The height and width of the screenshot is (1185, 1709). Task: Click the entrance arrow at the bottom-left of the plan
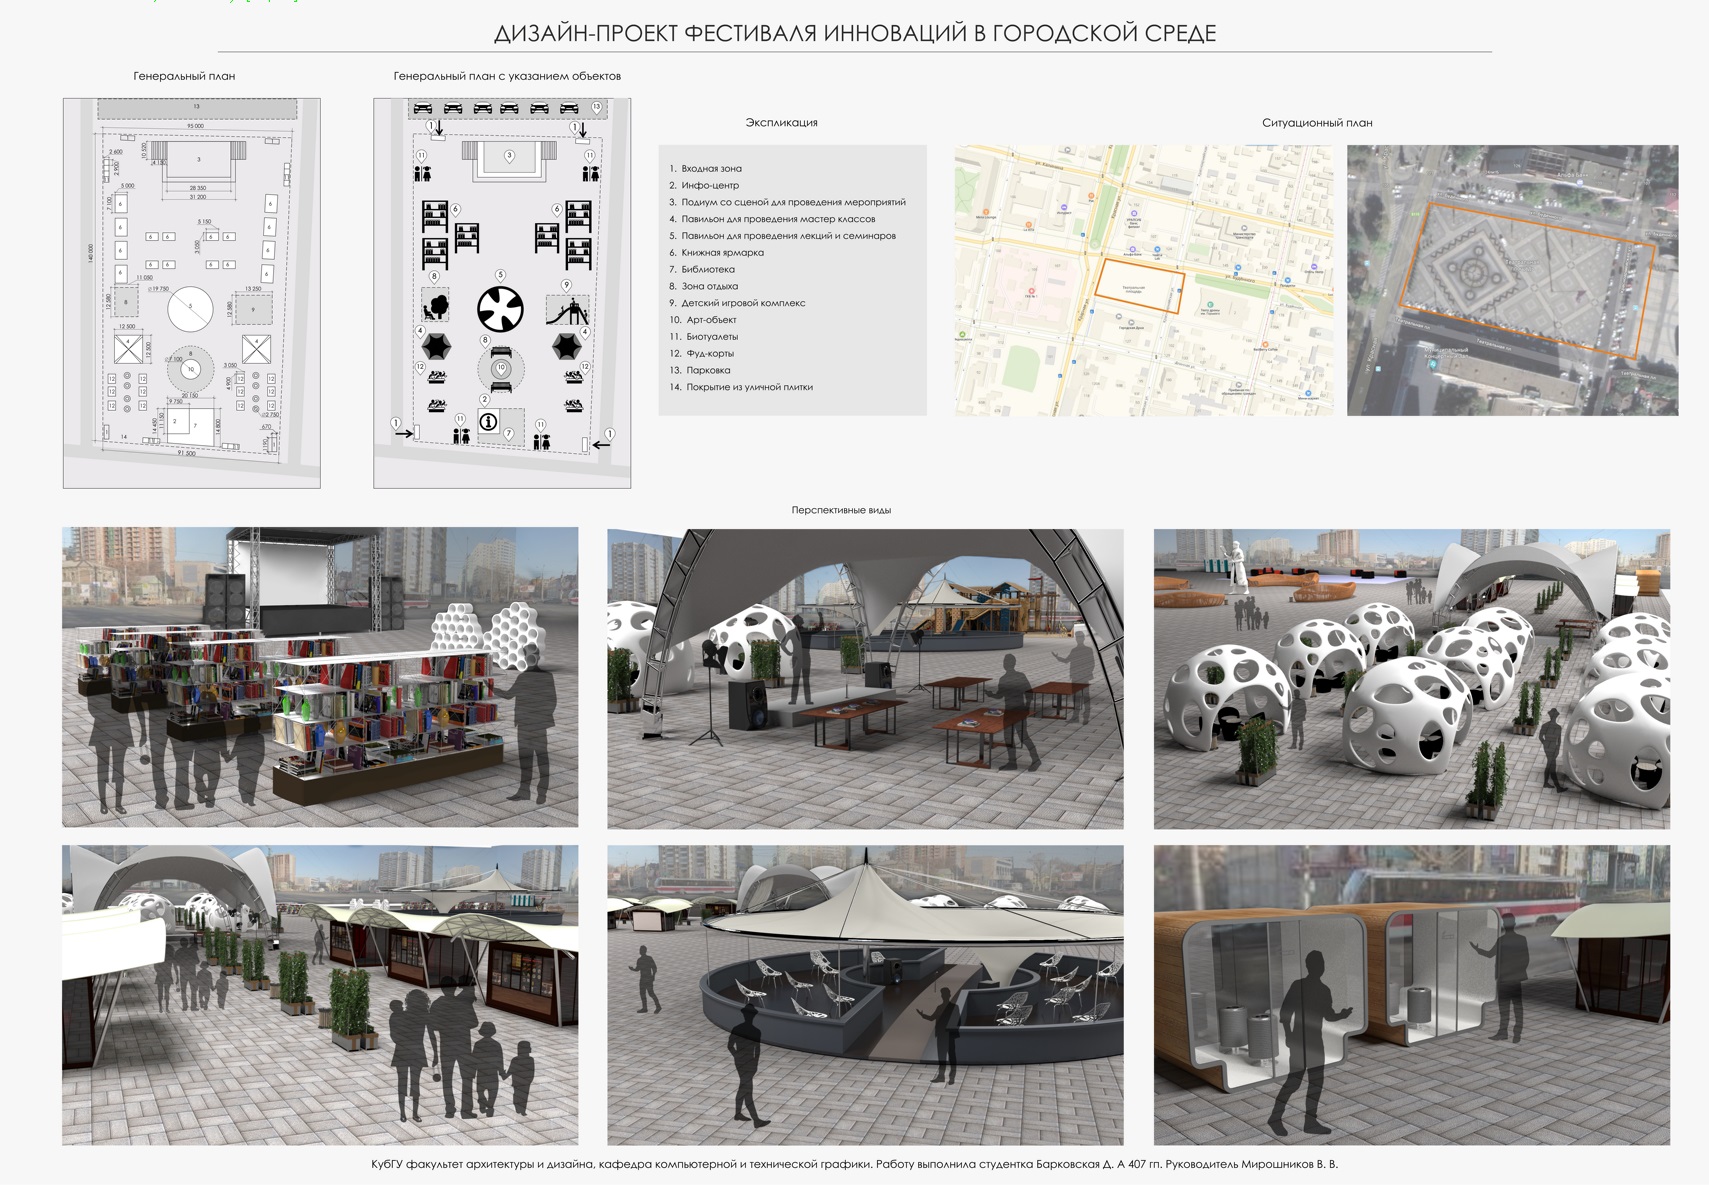coord(404,434)
